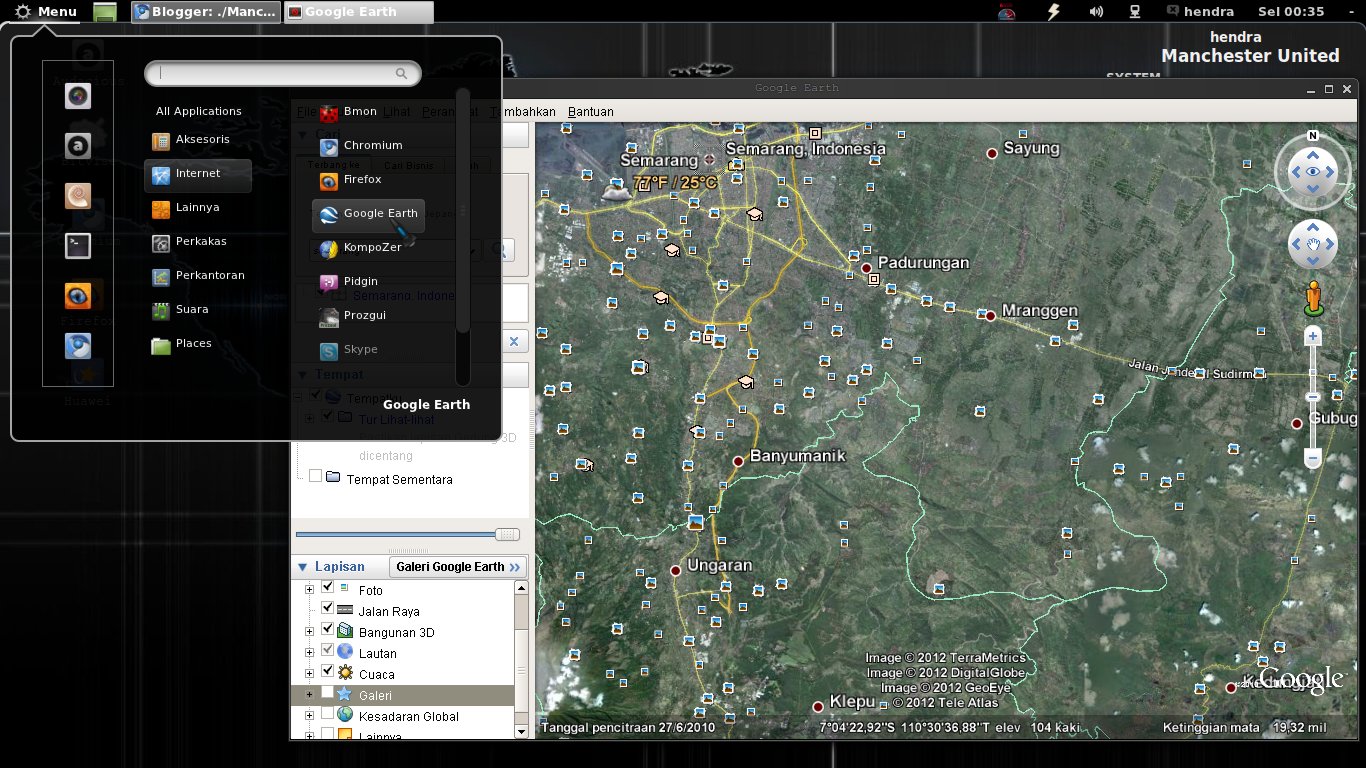1366x768 pixels.
Task: Select the Perkantoran category
Action: pyautogui.click(x=197, y=276)
